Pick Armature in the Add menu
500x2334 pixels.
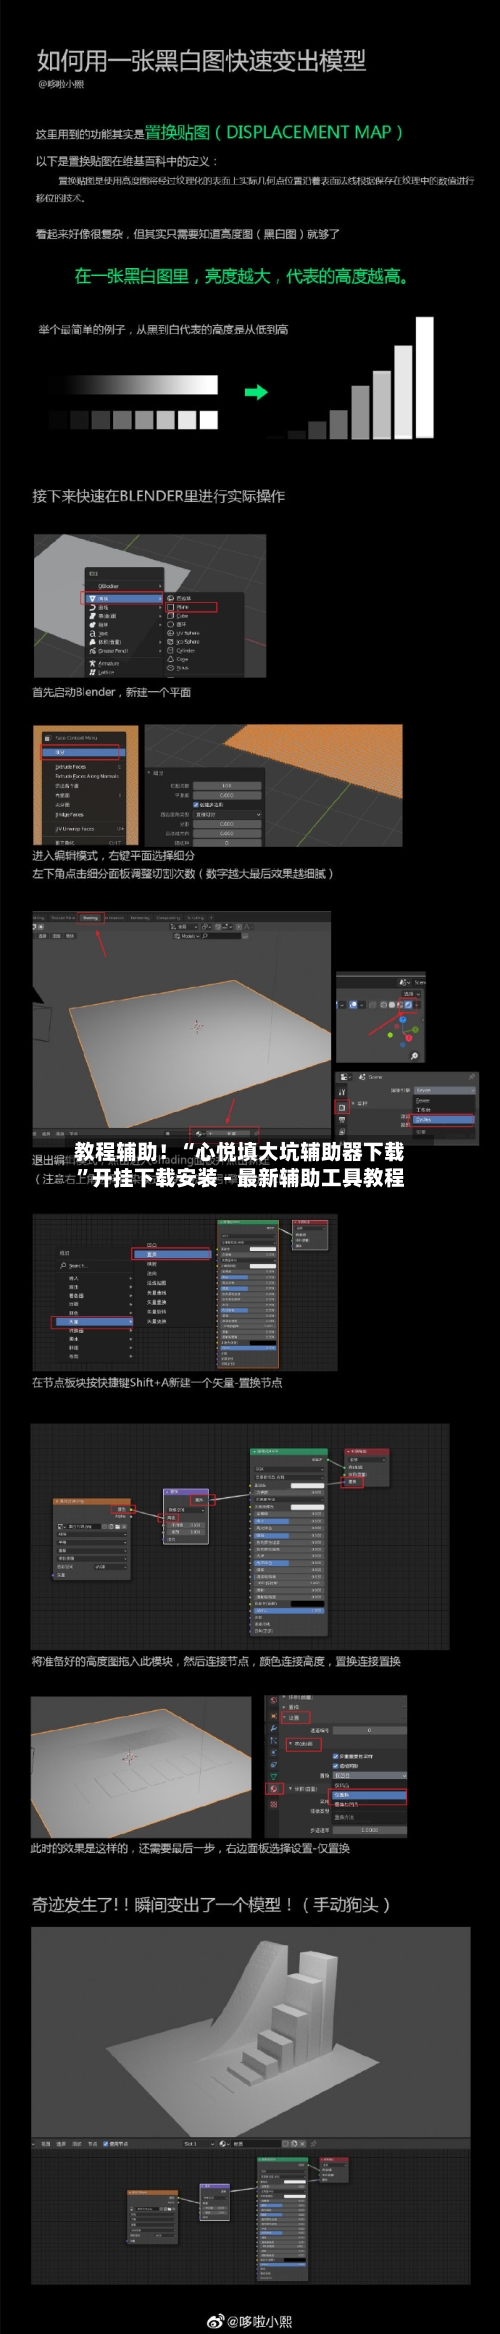coord(108,663)
